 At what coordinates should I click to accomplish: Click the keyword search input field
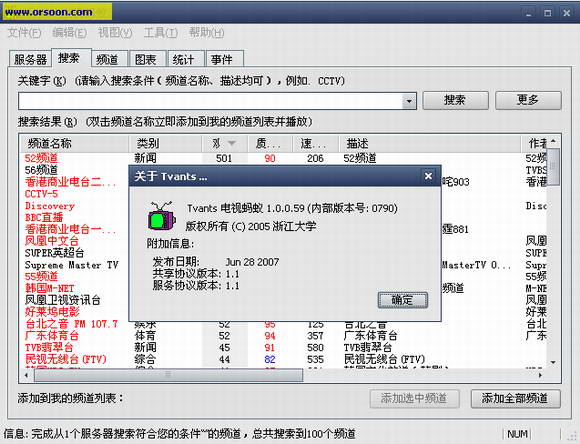coord(210,101)
